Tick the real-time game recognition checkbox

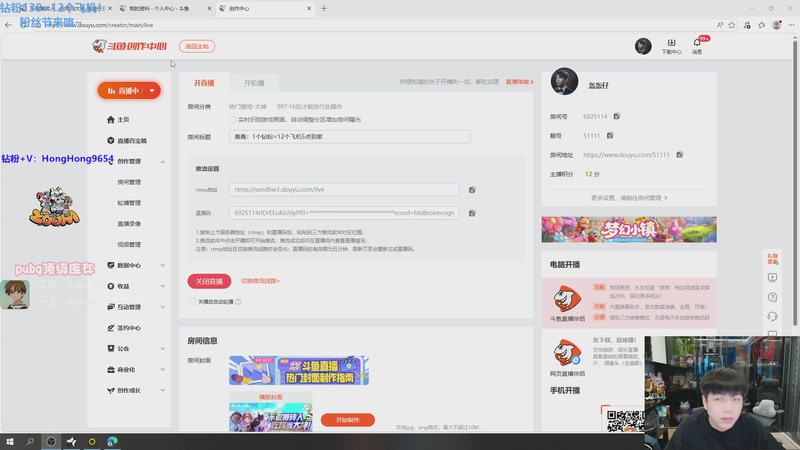click(x=233, y=119)
